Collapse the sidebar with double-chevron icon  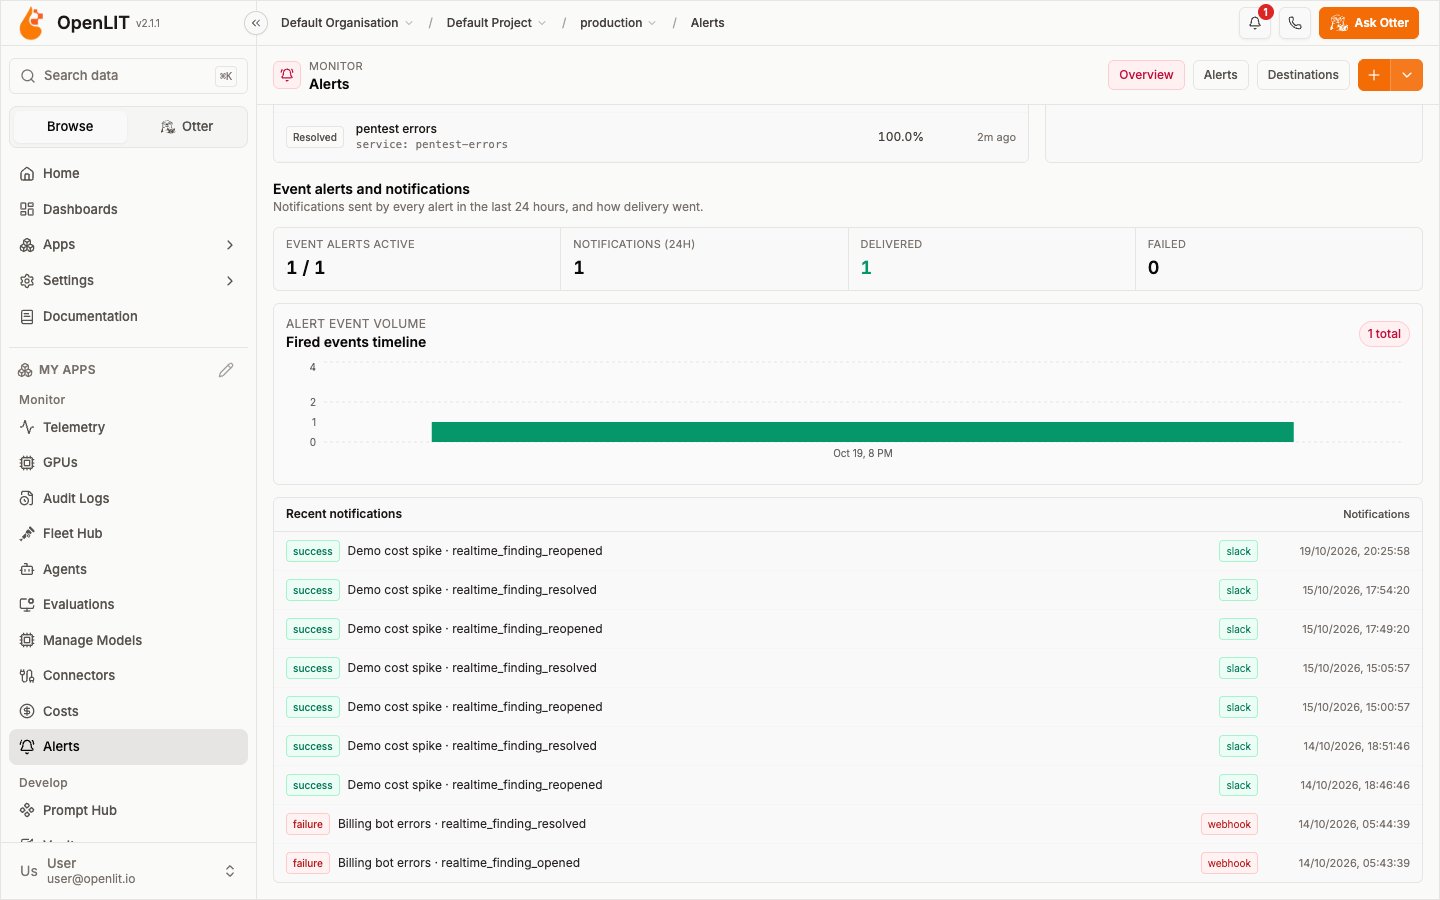256,23
